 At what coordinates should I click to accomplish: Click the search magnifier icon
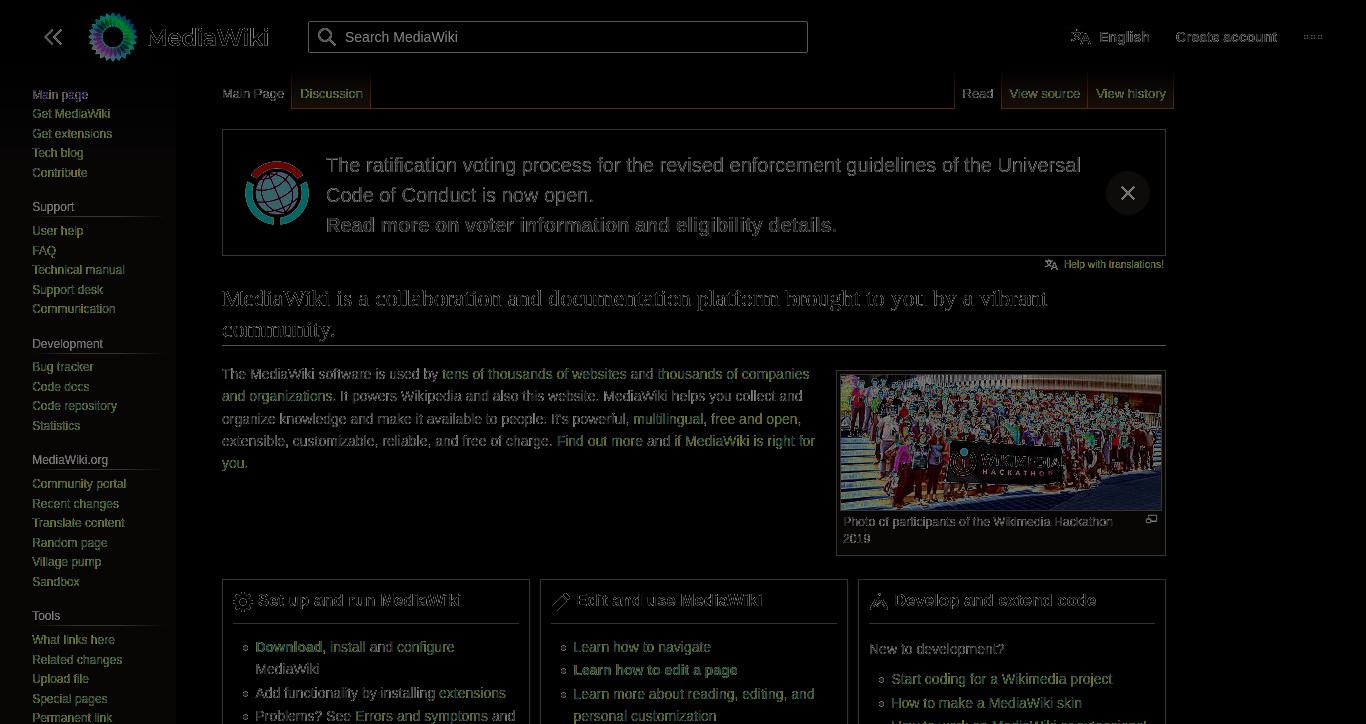pos(327,37)
